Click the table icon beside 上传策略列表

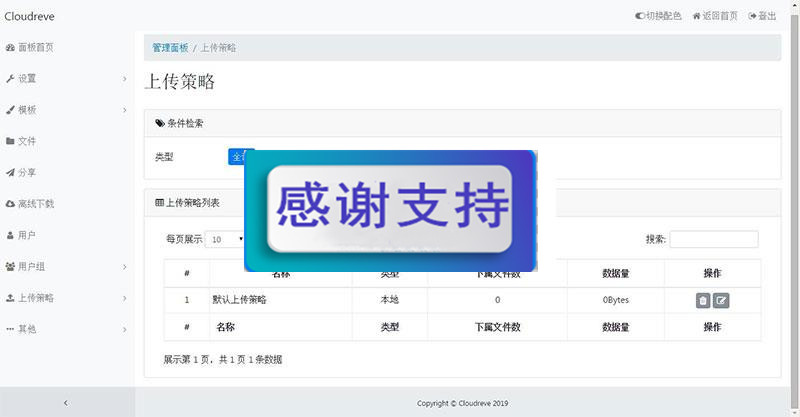click(159, 203)
